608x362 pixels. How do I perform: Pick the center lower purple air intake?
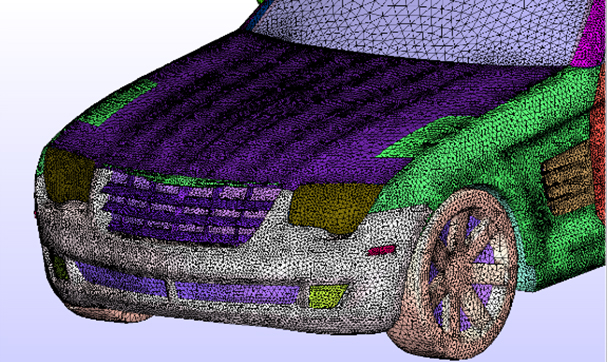237,293
